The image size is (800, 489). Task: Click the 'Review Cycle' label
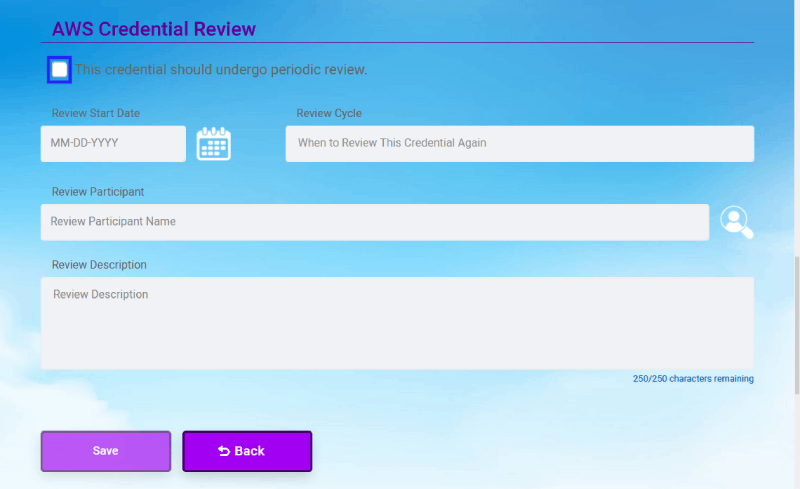(x=329, y=113)
